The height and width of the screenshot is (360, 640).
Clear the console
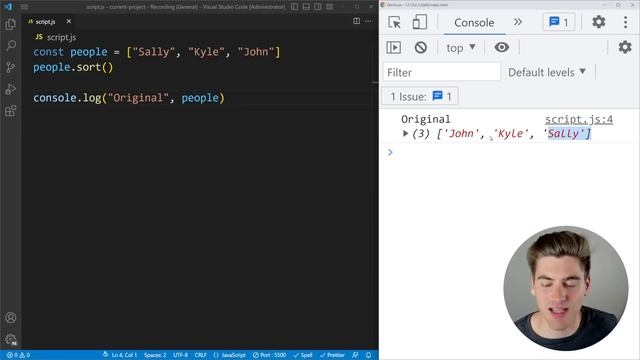(x=420, y=48)
